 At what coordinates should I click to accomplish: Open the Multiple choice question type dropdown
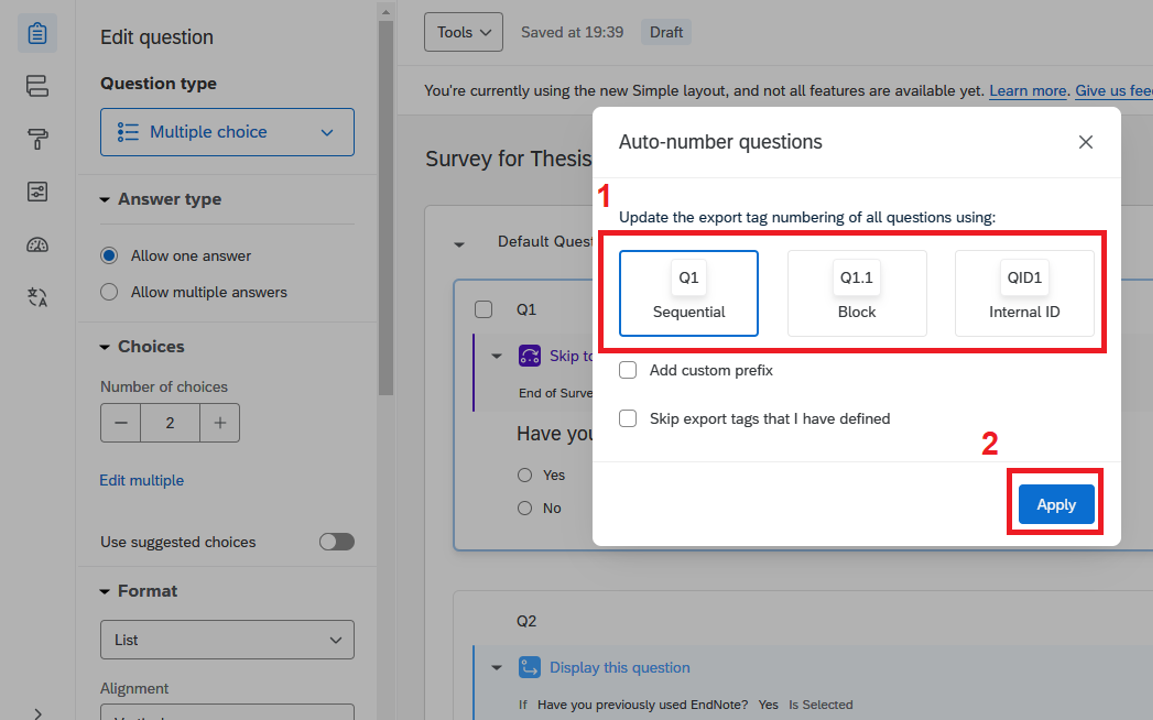(227, 132)
